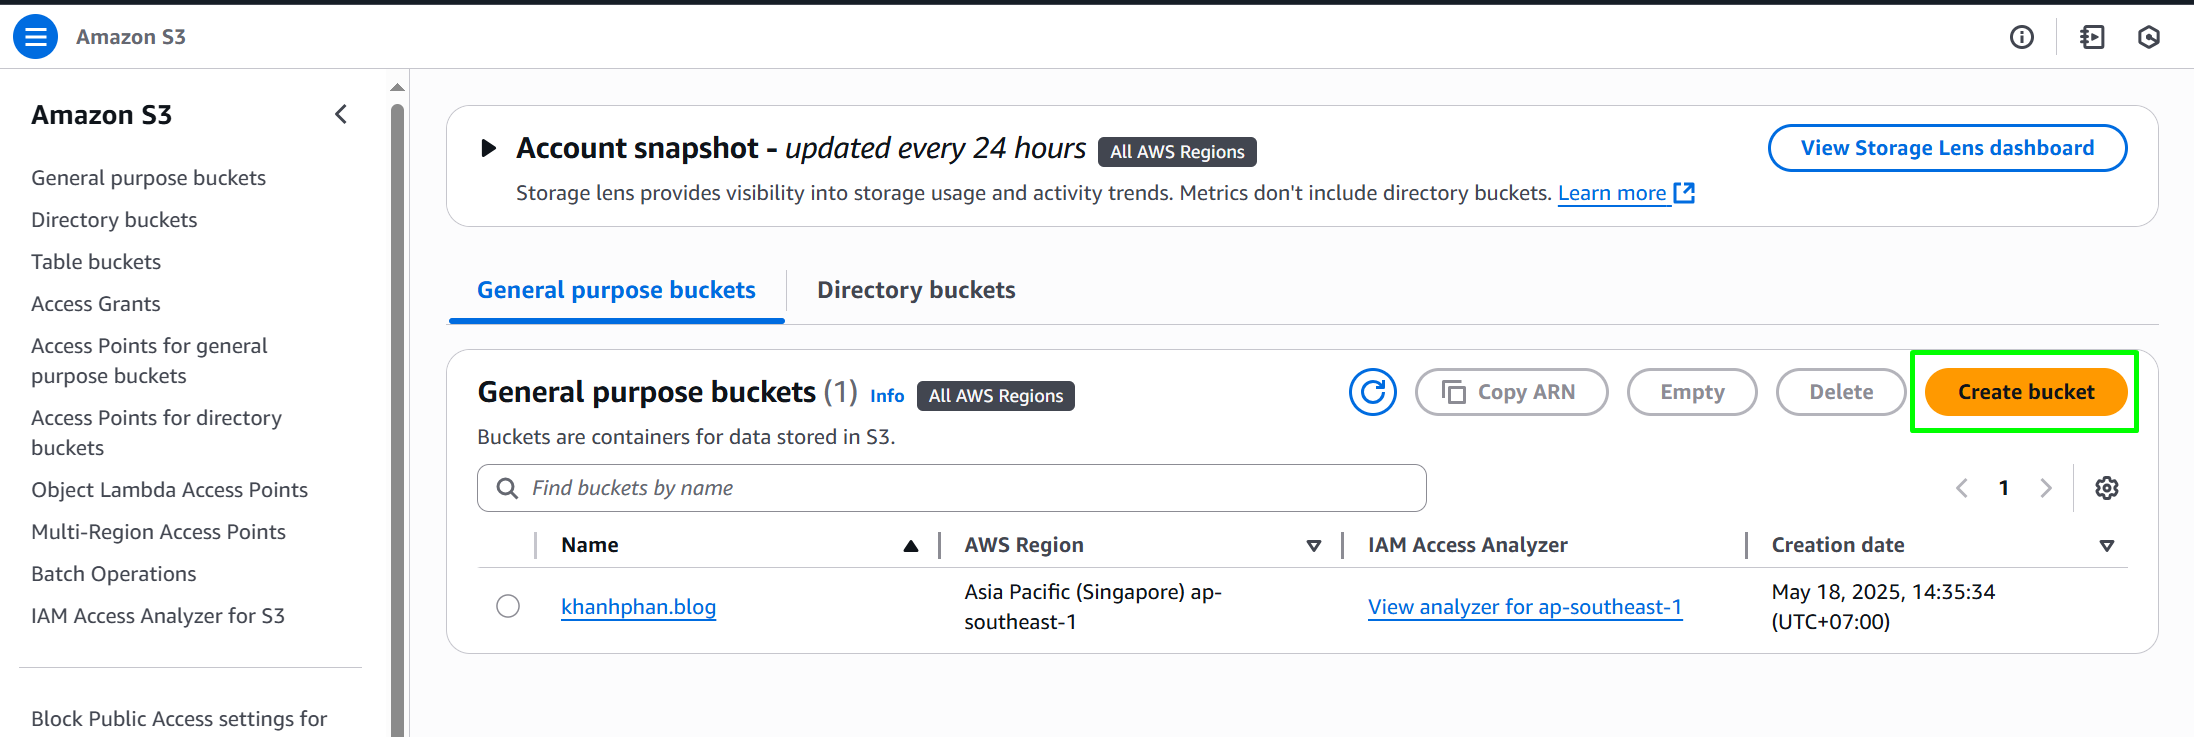Sort by AWS Region column arrow
Image resolution: width=2194 pixels, height=737 pixels.
1314,545
